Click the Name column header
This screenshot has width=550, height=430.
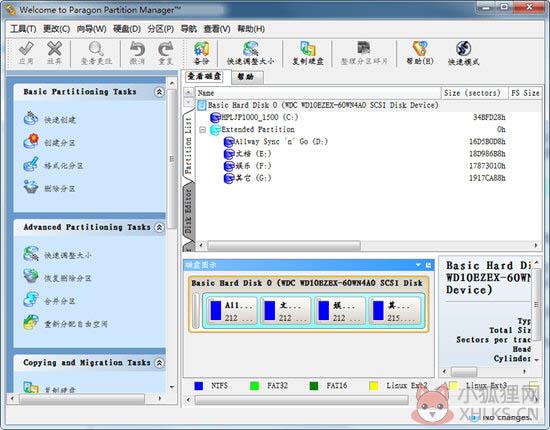pos(318,93)
